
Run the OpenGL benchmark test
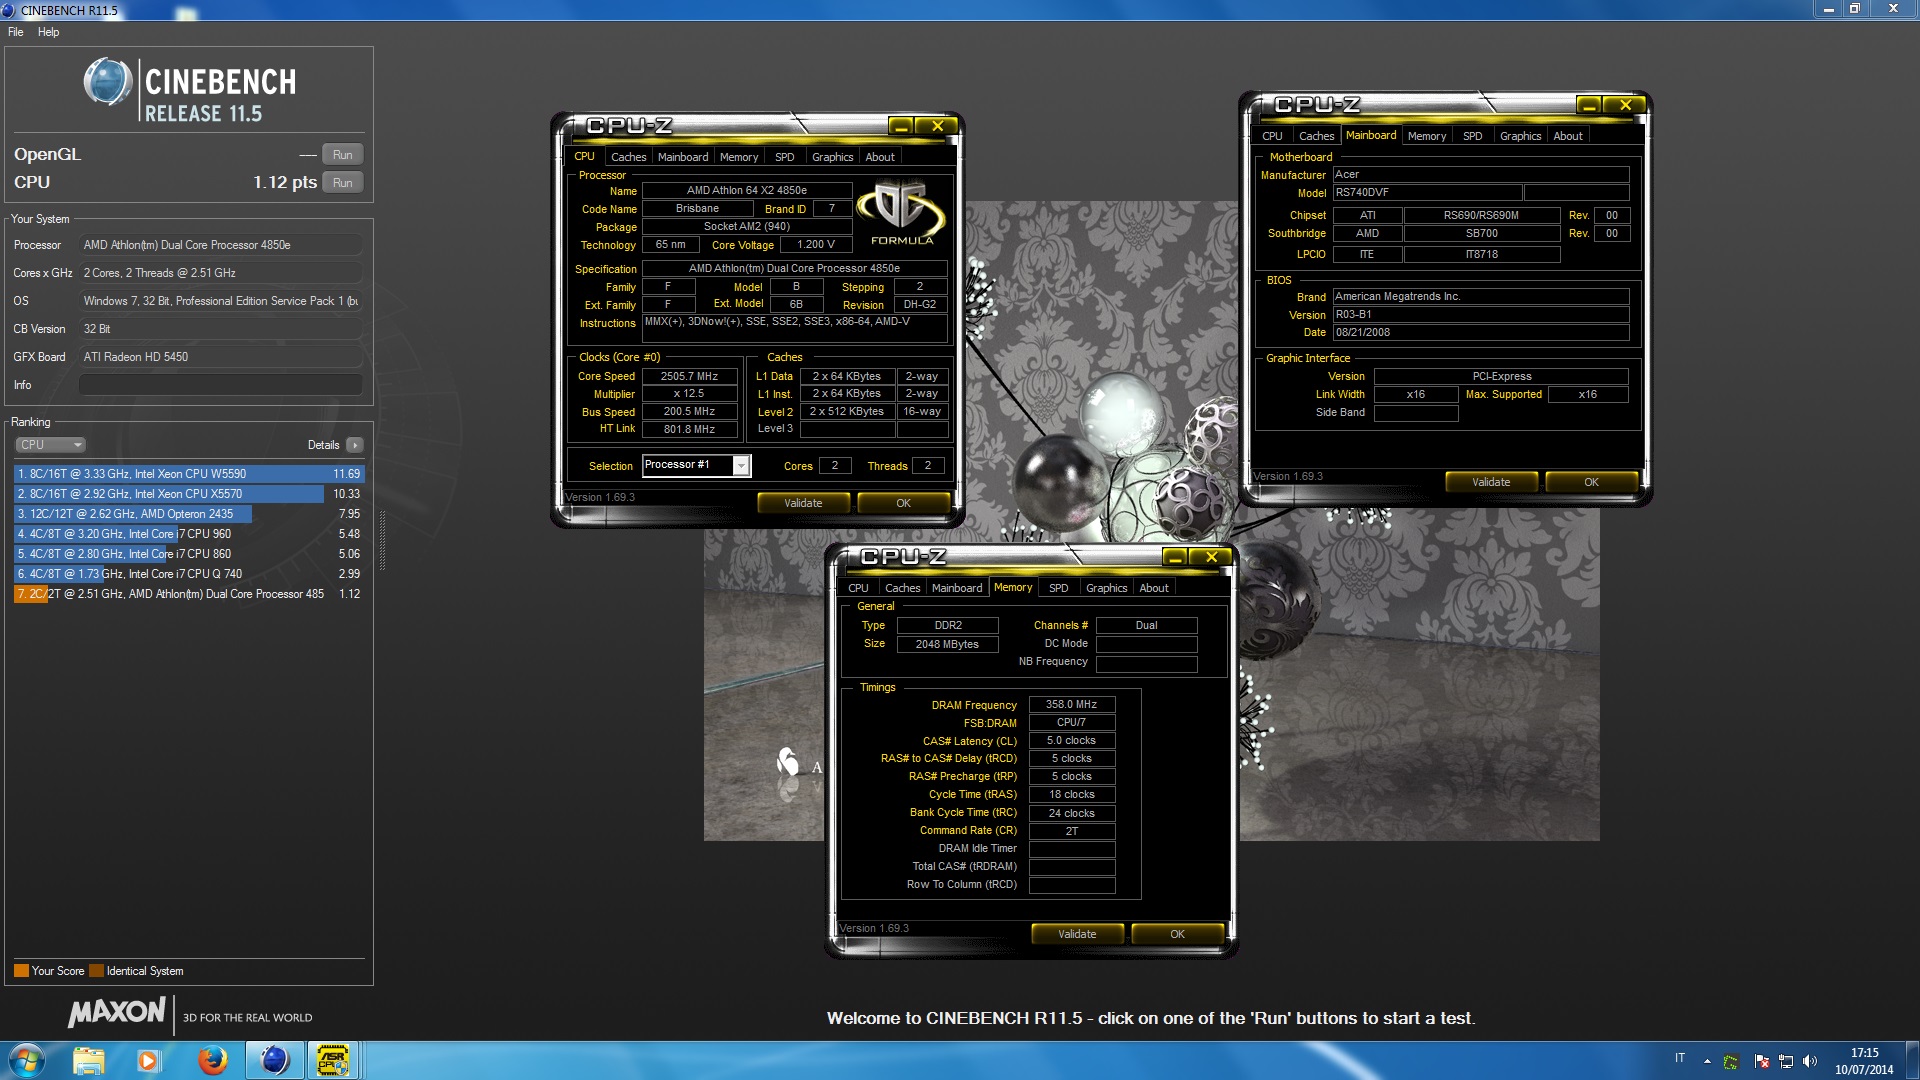tap(342, 155)
